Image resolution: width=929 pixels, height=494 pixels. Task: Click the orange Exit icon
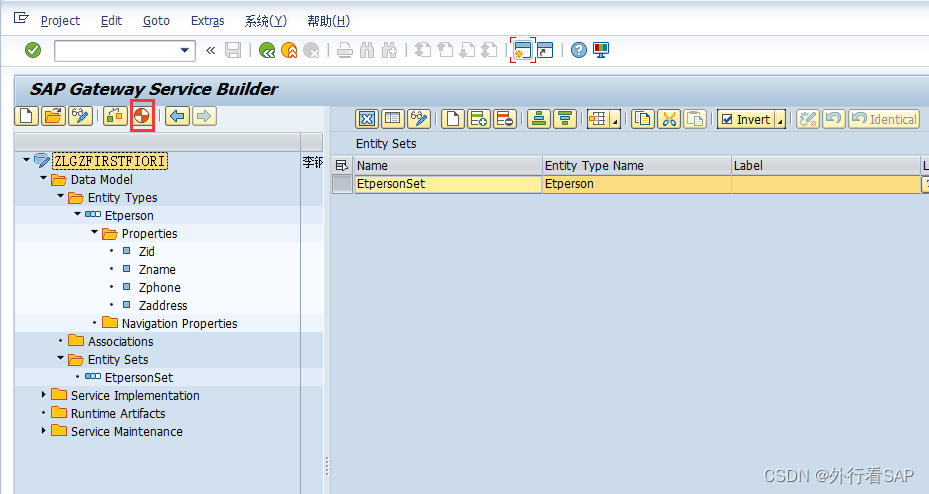pos(289,50)
